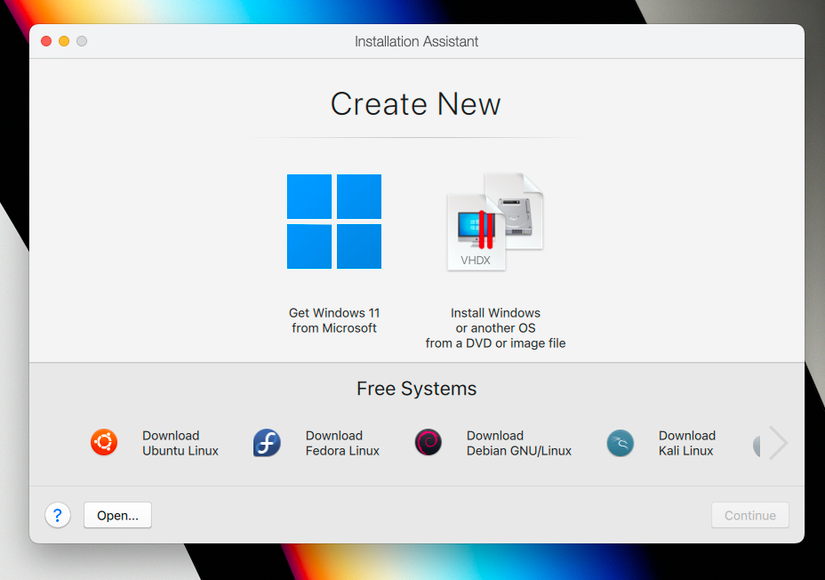The height and width of the screenshot is (580, 825).
Task: Click the "Installation Assistant" title bar text
Action: [416, 41]
